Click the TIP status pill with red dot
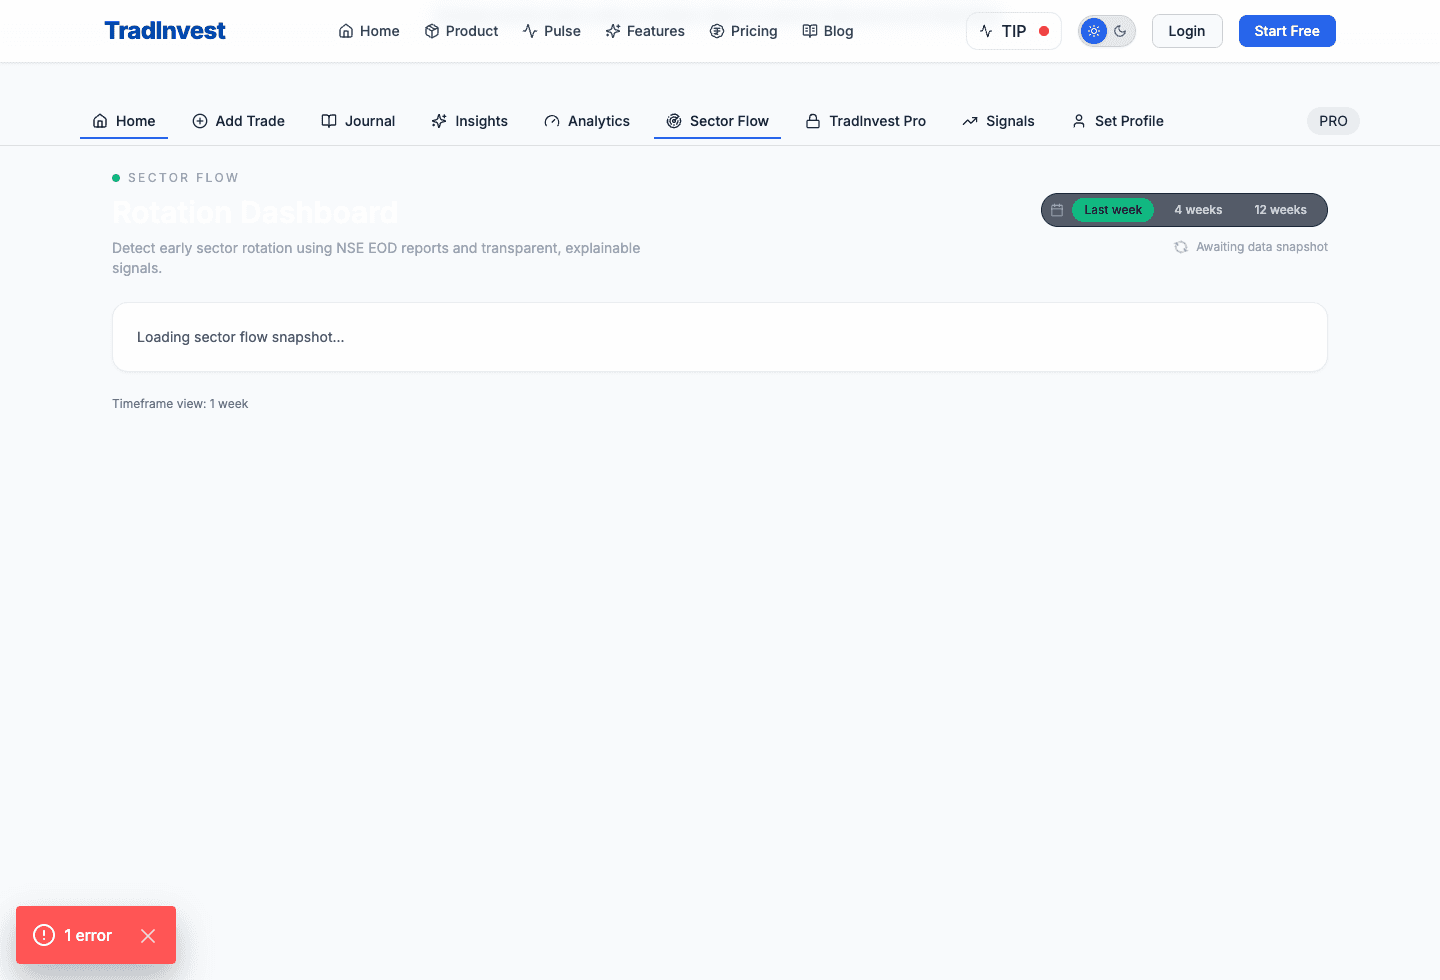The height and width of the screenshot is (980, 1440). click(1013, 31)
